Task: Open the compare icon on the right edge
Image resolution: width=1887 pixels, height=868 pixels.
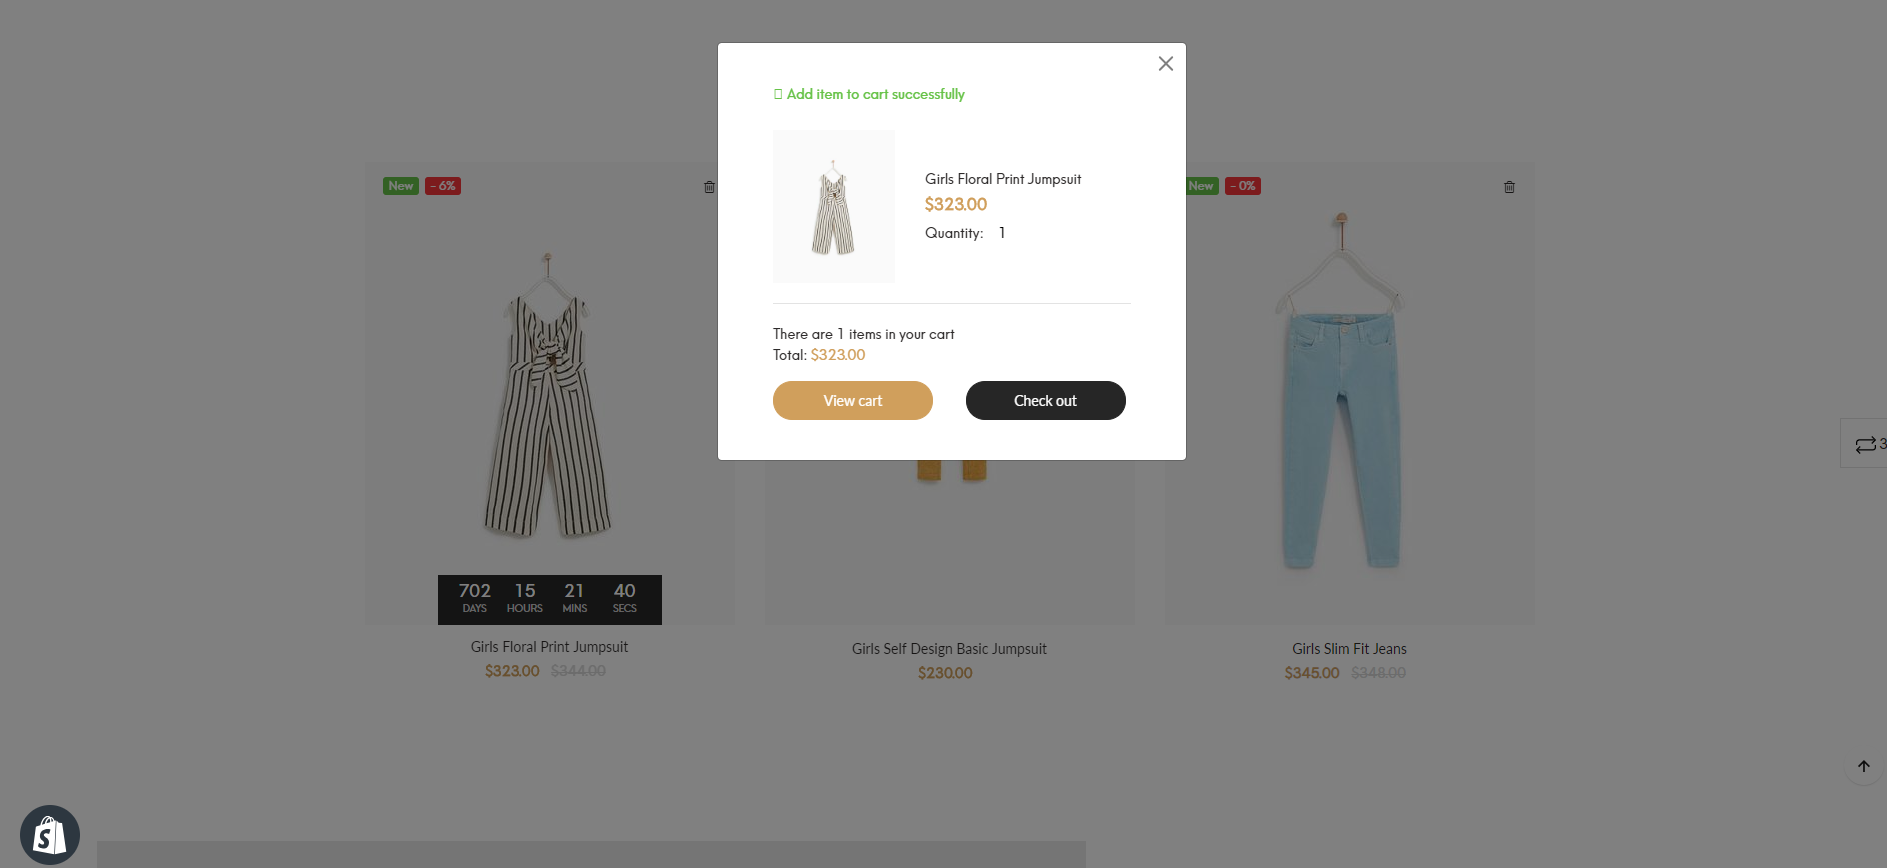Action: (x=1865, y=444)
